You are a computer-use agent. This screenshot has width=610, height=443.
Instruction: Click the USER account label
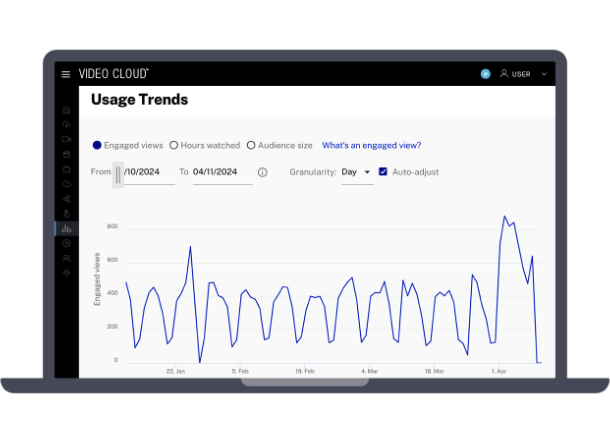click(x=521, y=74)
